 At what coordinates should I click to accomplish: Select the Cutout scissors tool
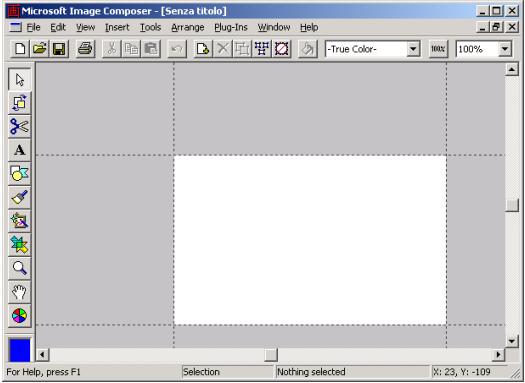19,127
